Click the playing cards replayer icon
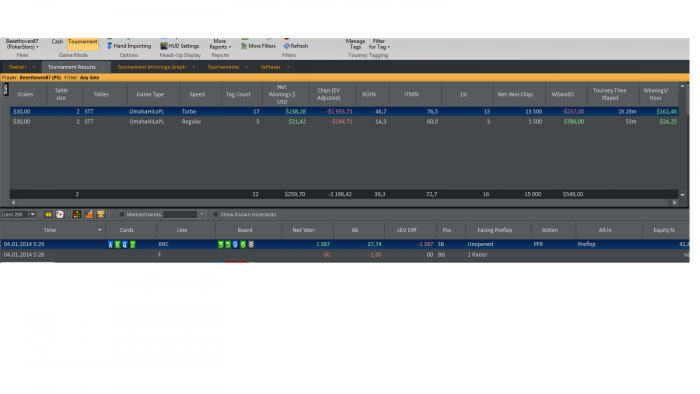Screen dimensions: 700x394 pyautogui.click(x=60, y=215)
